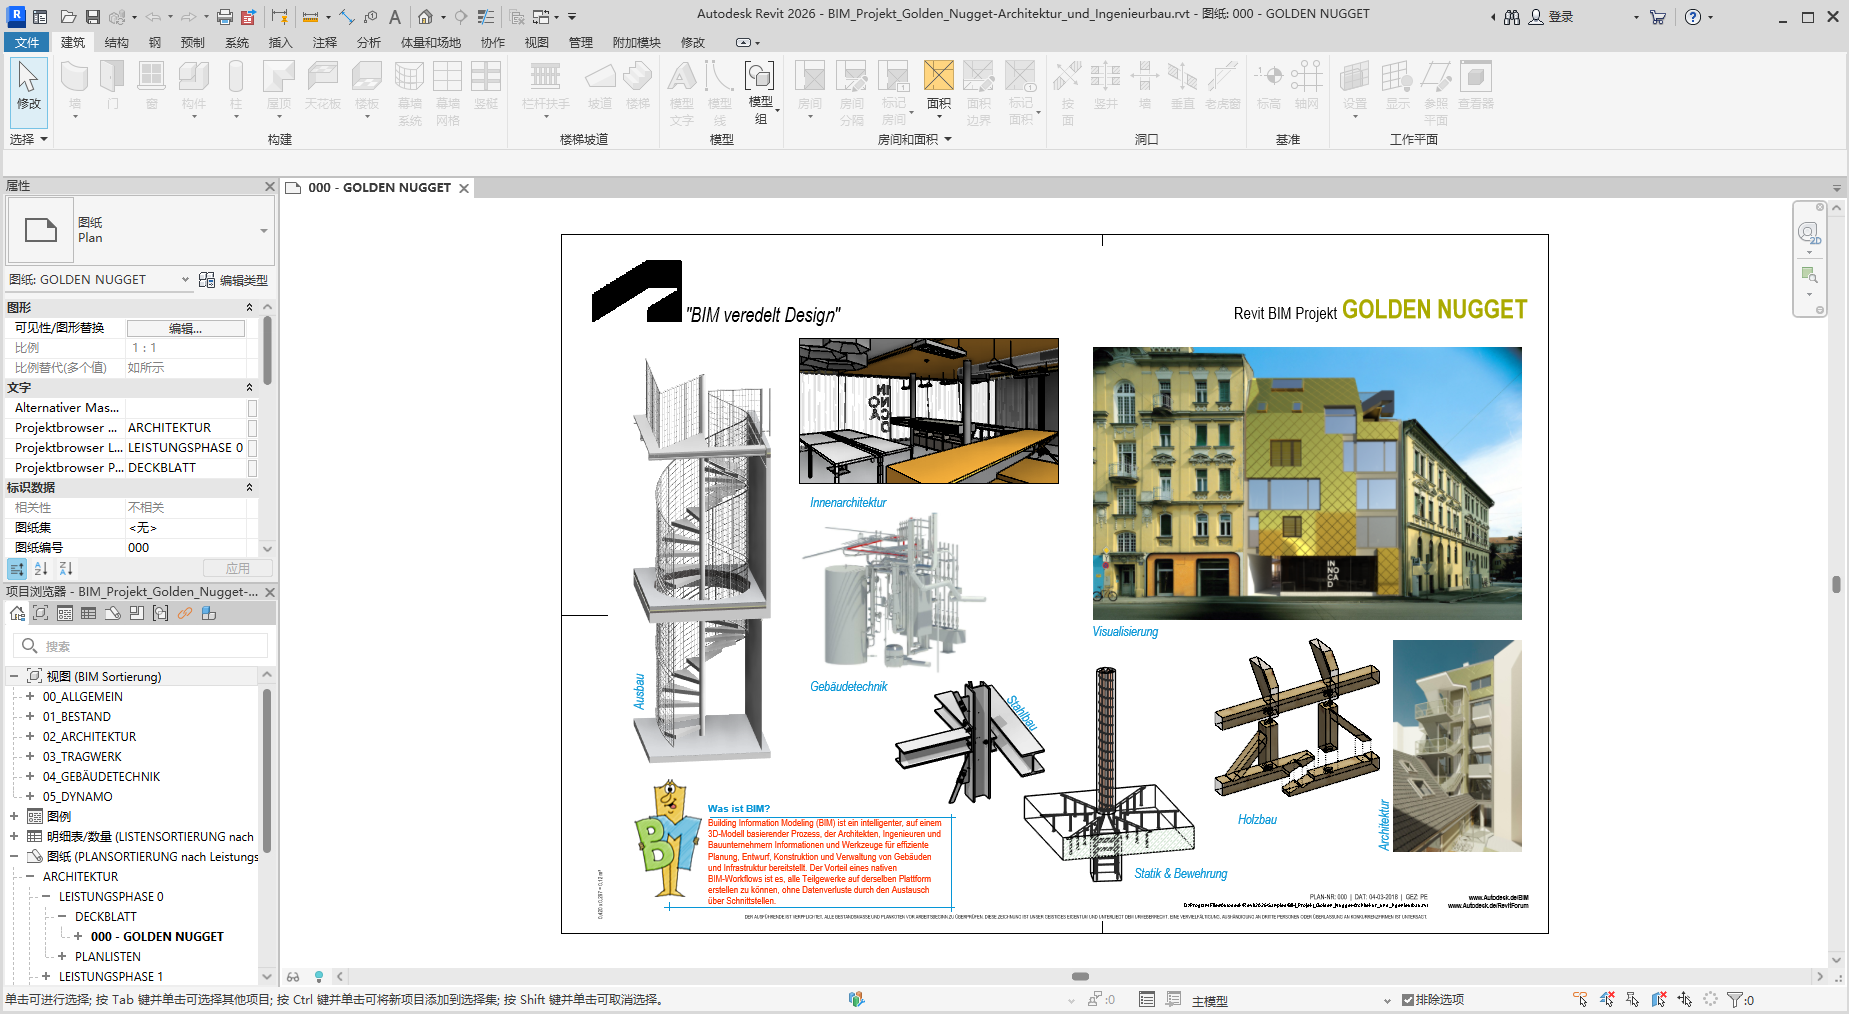The height and width of the screenshot is (1014, 1849).
Task: Select 000 - GOLDEN NUGGET in project browser
Action: [157, 936]
